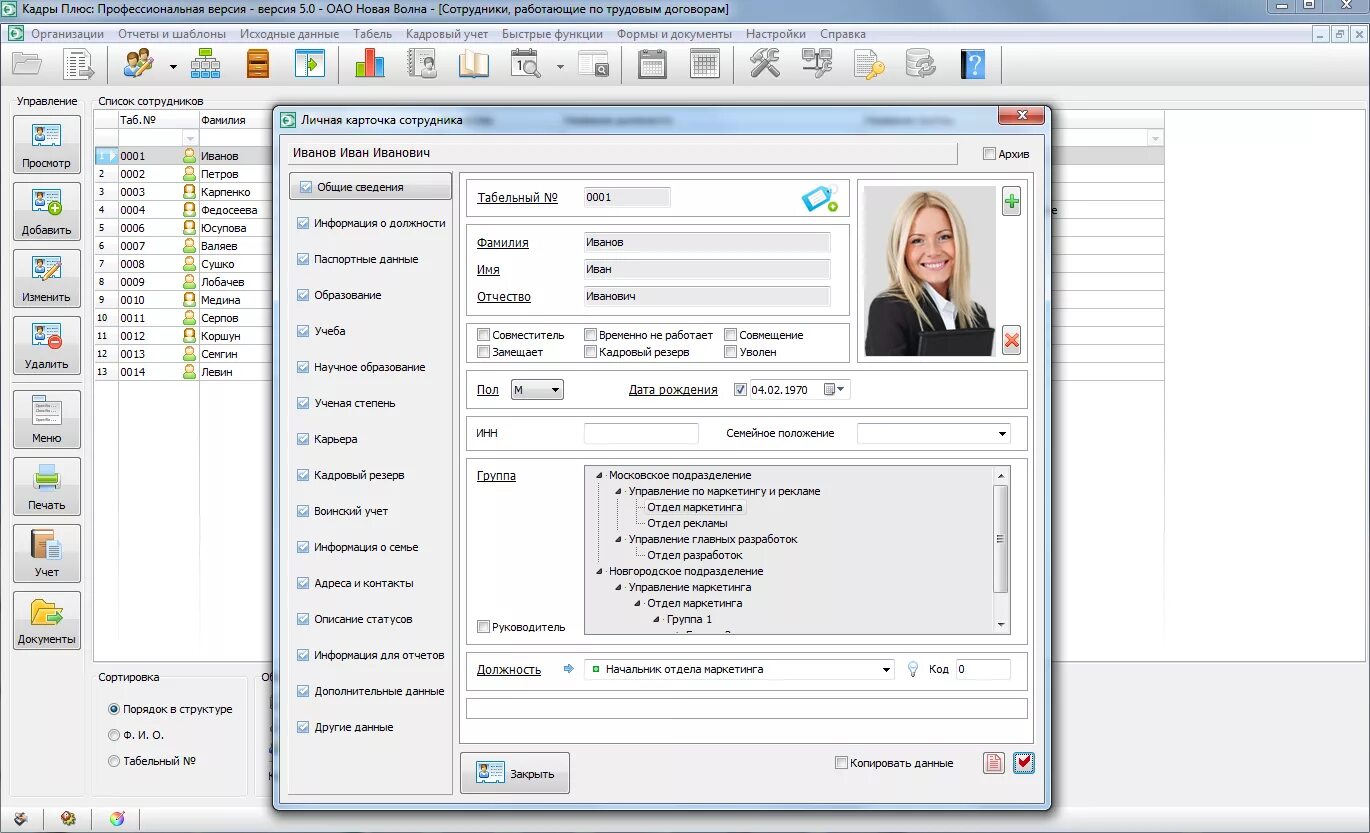Select the Ф. И. О. sorting option
Viewport: 1370px width, 833px height.
coord(113,735)
